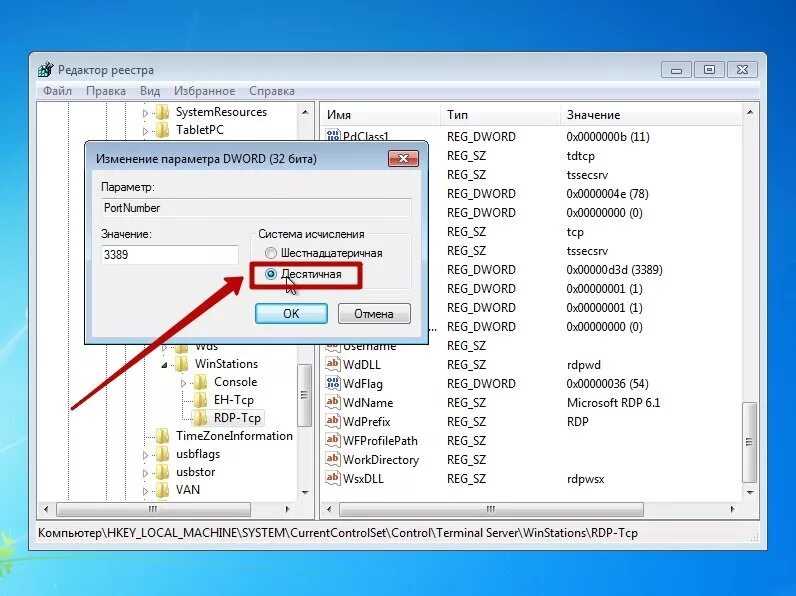The width and height of the screenshot is (796, 596).
Task: Click the value rdpwsx
Action: point(585,479)
